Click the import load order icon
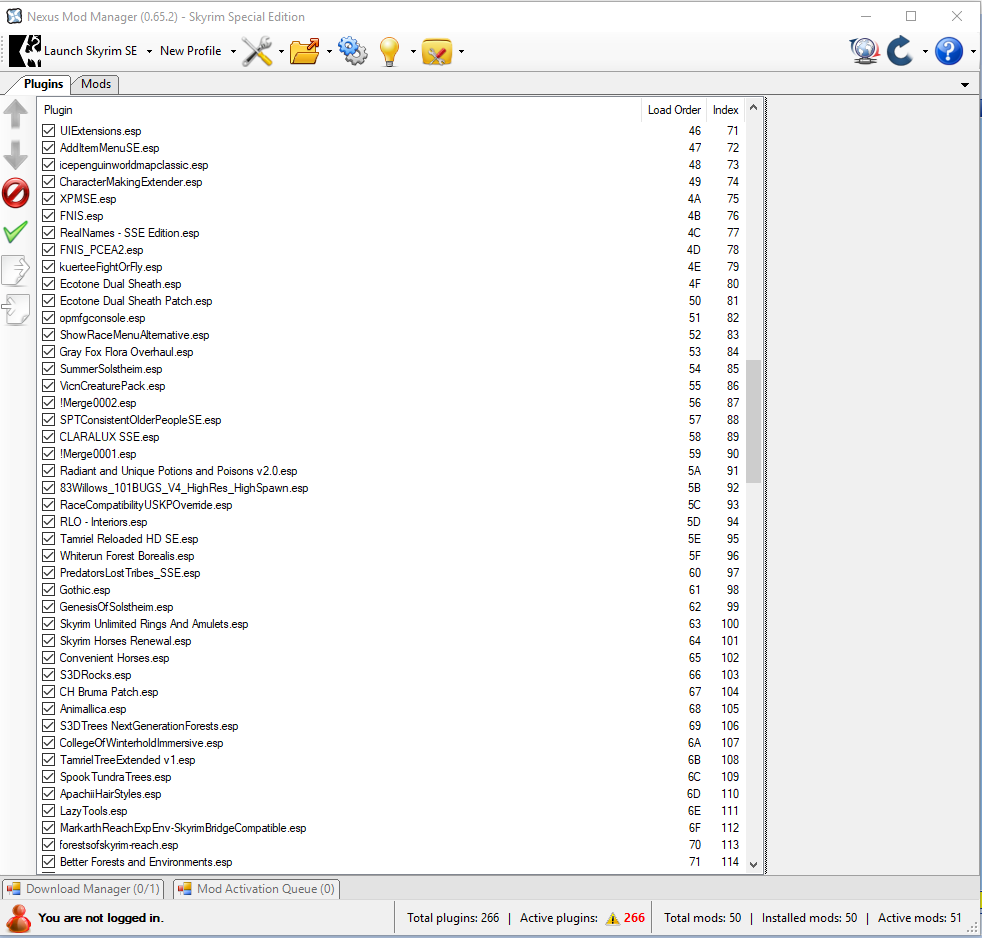Image resolution: width=982 pixels, height=938 pixels. tap(16, 309)
